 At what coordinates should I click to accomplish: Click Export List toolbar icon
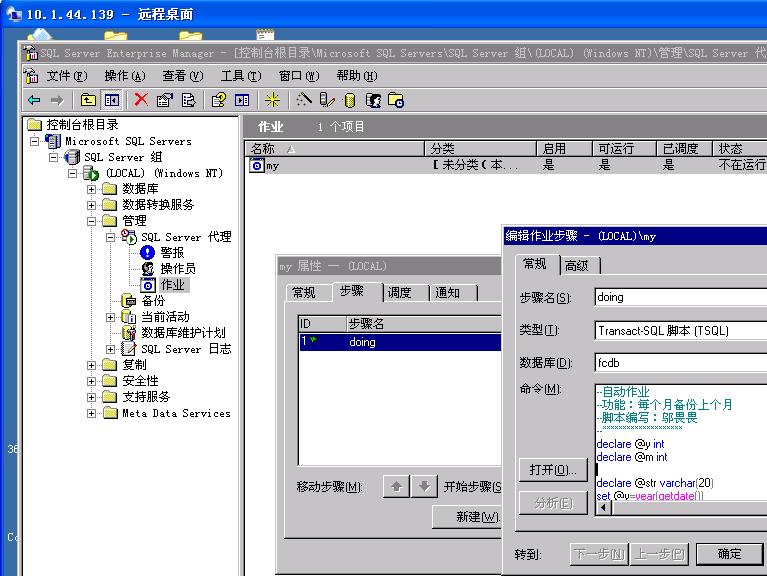pos(188,100)
